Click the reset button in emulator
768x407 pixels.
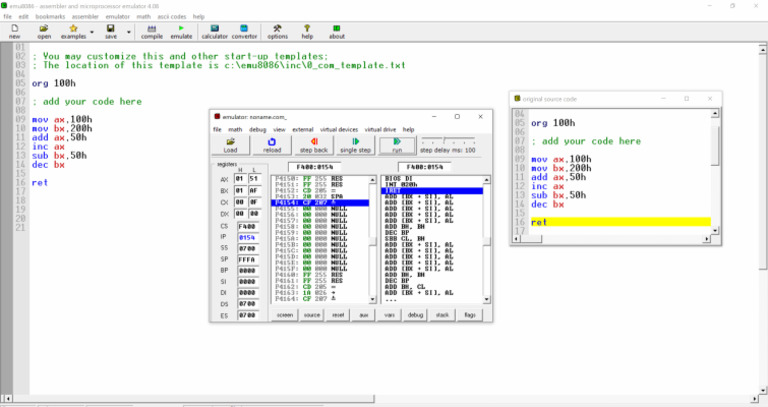(x=338, y=315)
